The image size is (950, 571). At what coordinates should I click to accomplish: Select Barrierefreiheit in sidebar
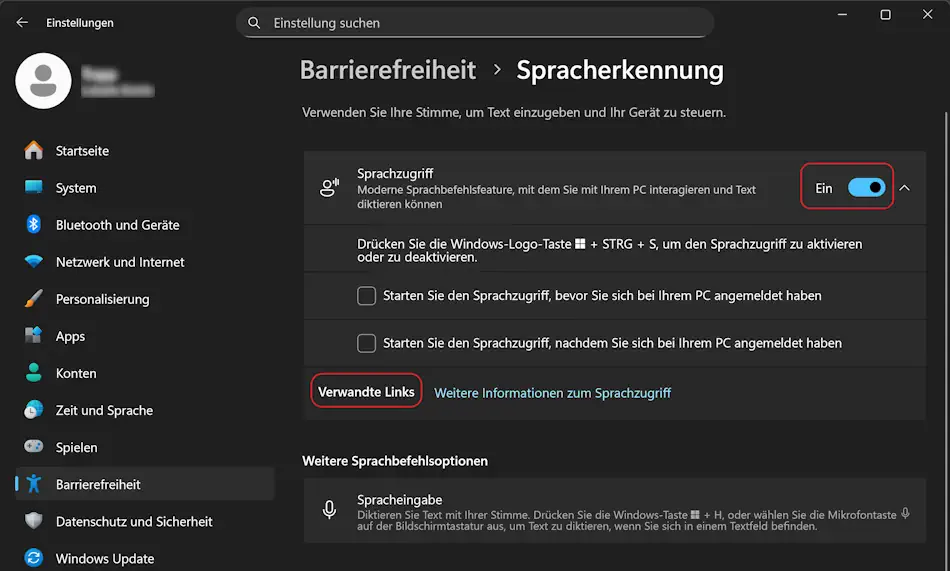(145, 484)
